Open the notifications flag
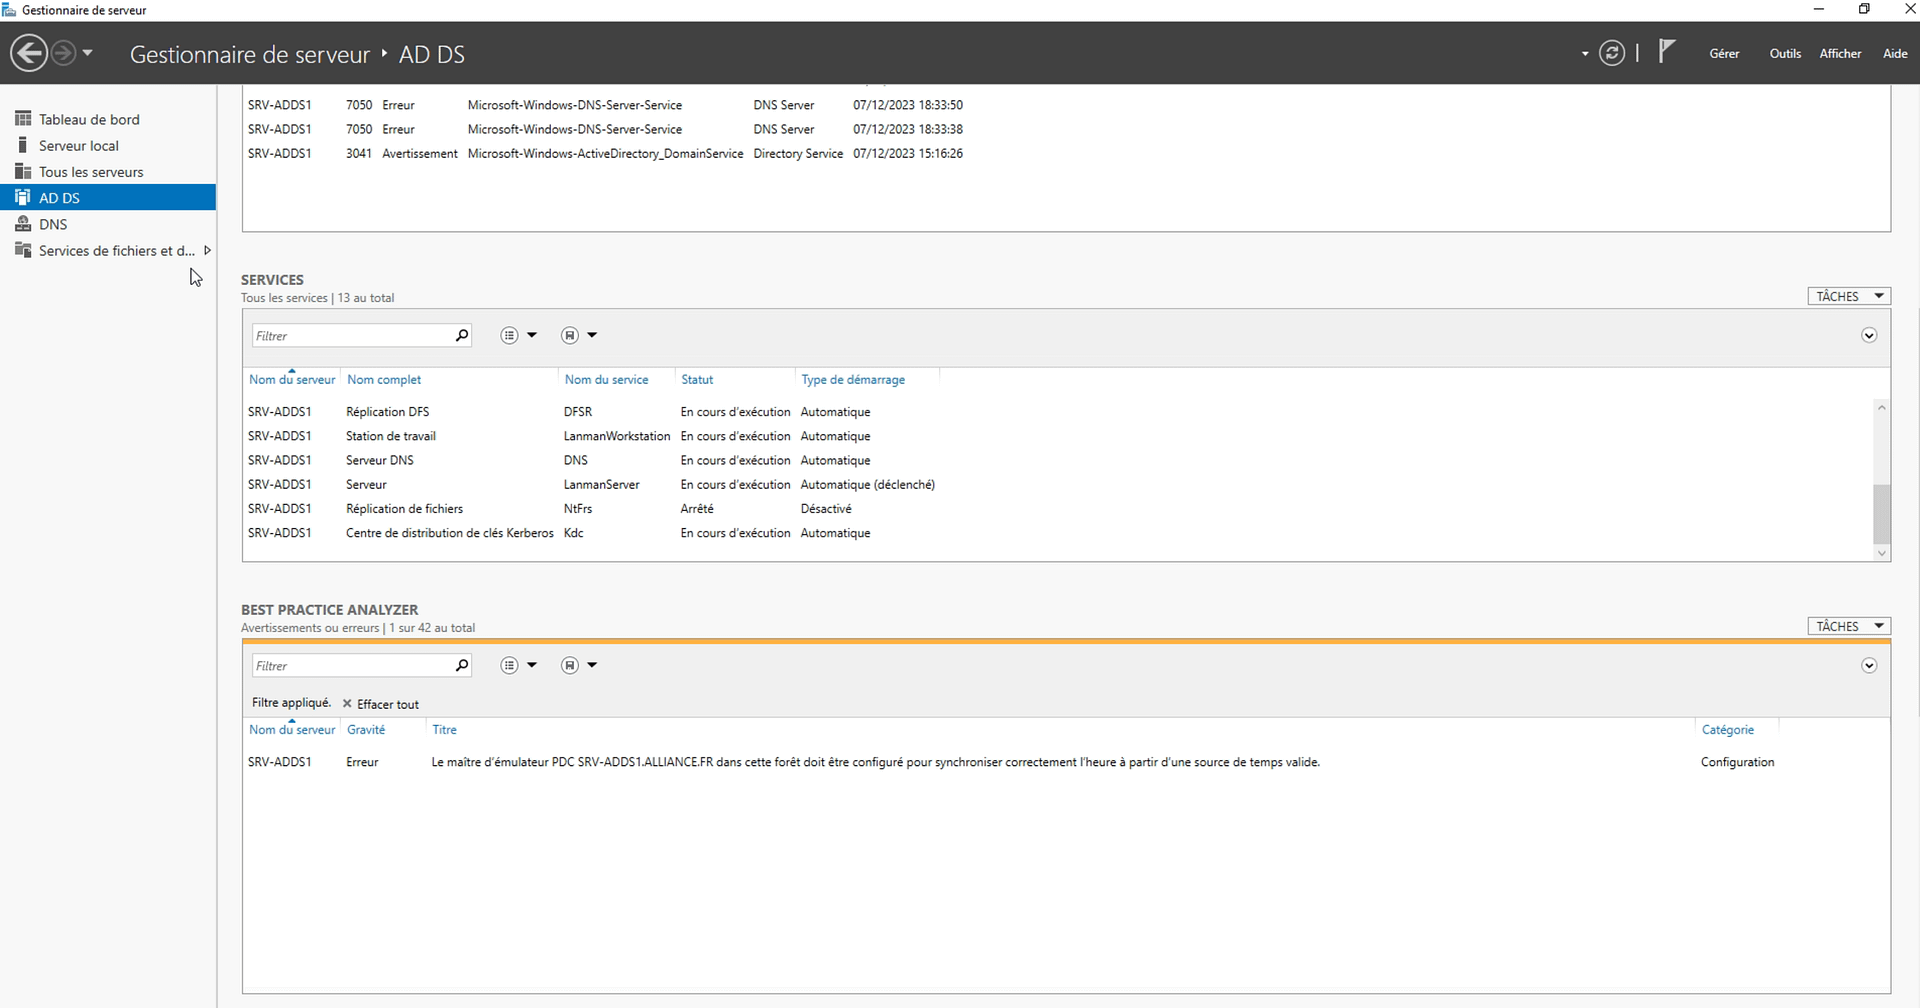1920x1008 pixels. coord(1666,51)
